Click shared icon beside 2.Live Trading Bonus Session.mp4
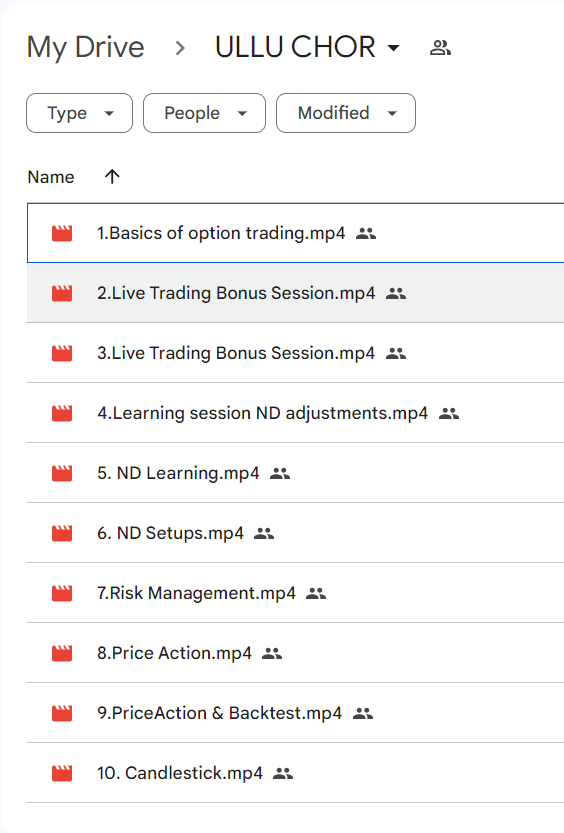Viewport: 564px width, 833px height. tap(396, 293)
